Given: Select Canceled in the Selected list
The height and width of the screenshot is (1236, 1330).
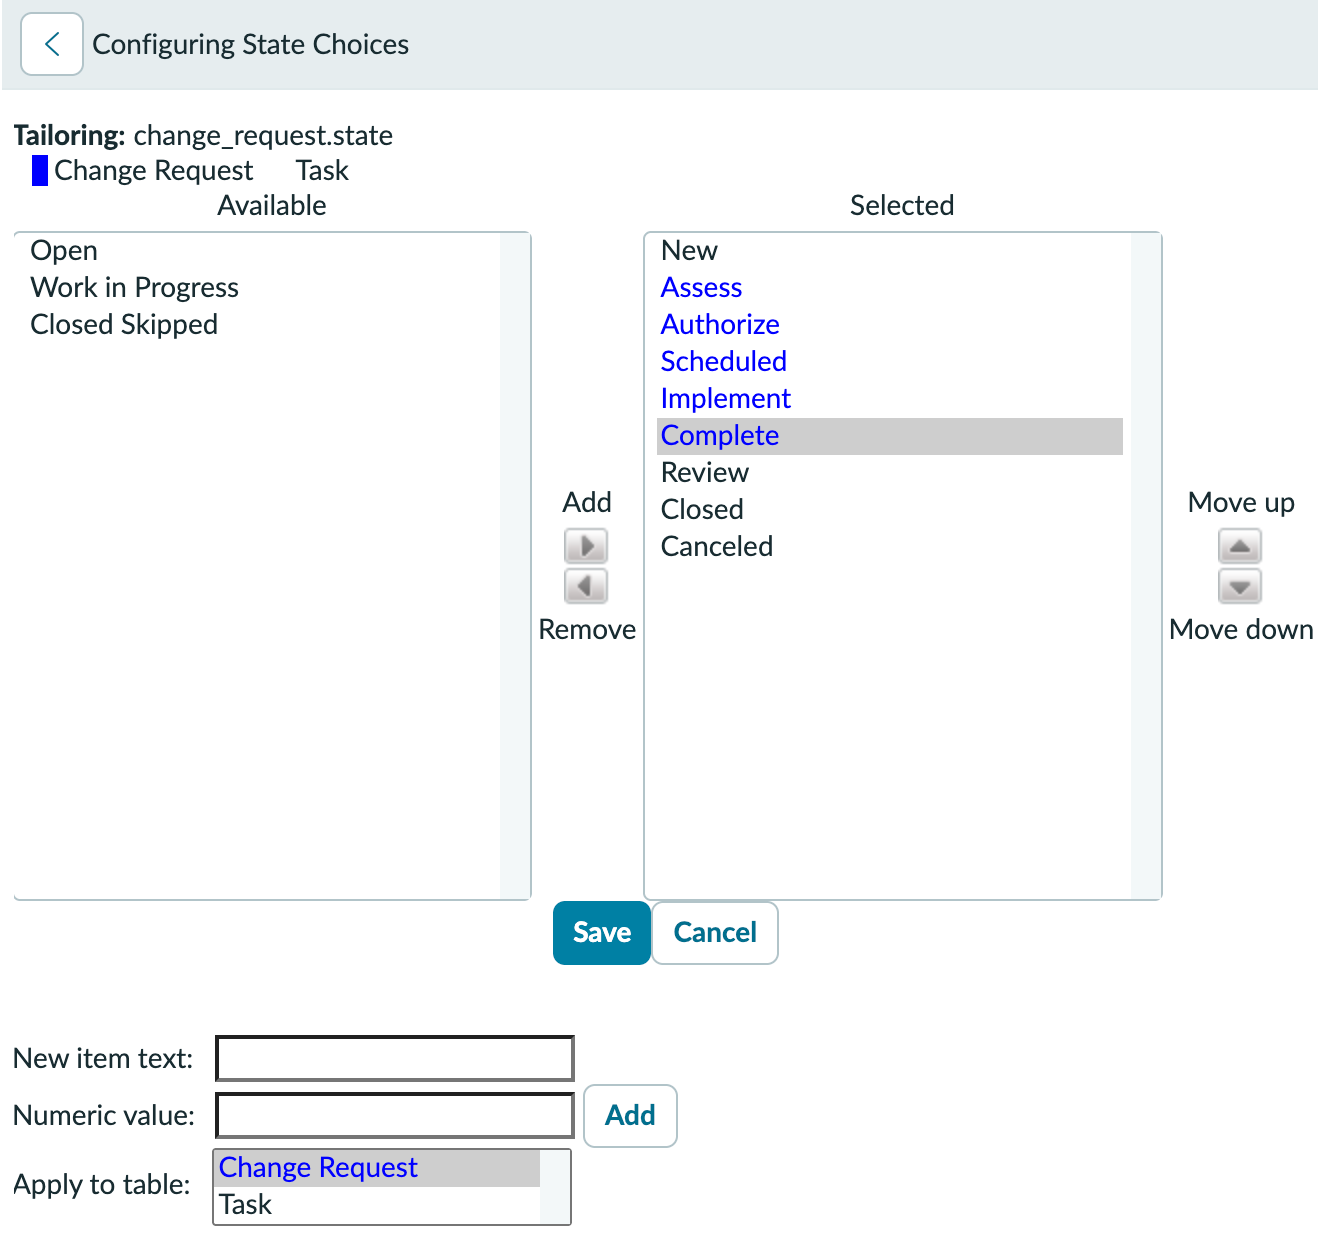Looking at the screenshot, I should [890, 547].
